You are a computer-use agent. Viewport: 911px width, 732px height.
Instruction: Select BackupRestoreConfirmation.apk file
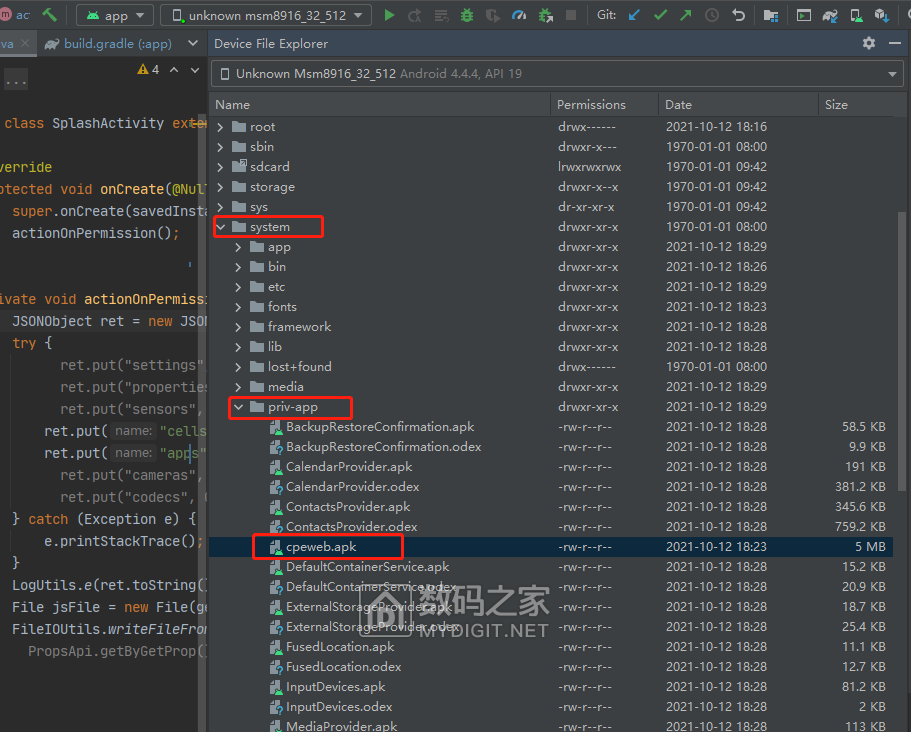(551, 427)
